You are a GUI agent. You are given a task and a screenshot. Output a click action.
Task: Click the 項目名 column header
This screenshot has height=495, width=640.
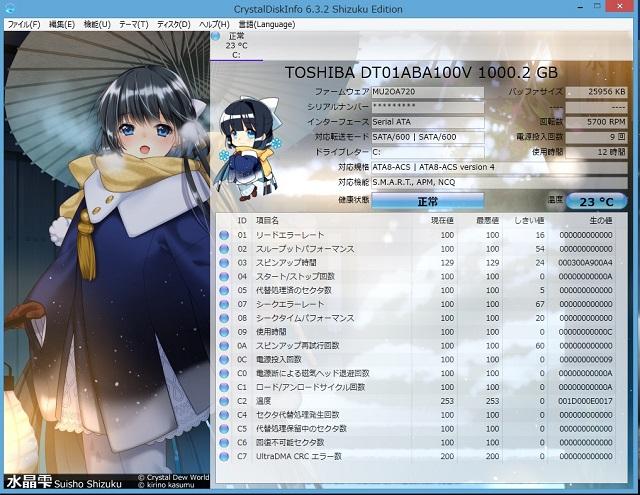tap(267, 221)
